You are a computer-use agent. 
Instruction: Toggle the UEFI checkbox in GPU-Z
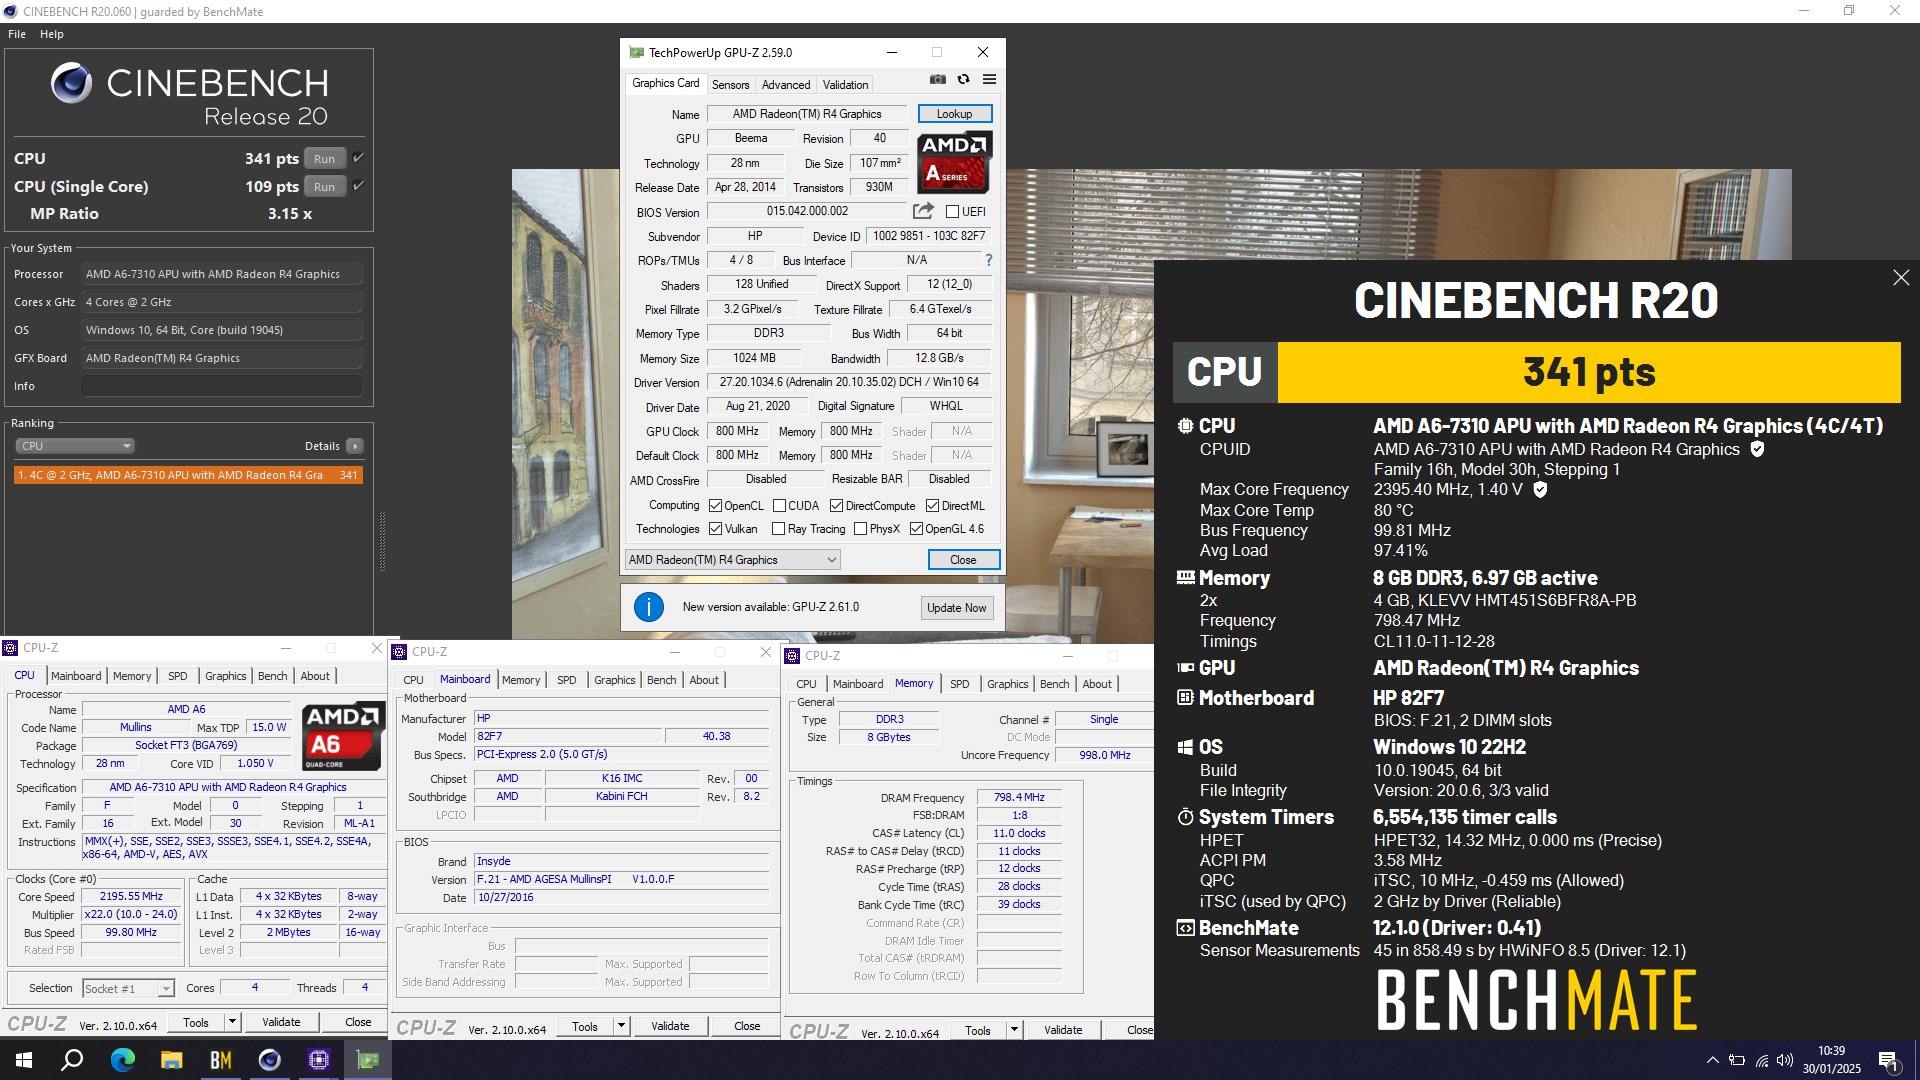click(x=952, y=211)
